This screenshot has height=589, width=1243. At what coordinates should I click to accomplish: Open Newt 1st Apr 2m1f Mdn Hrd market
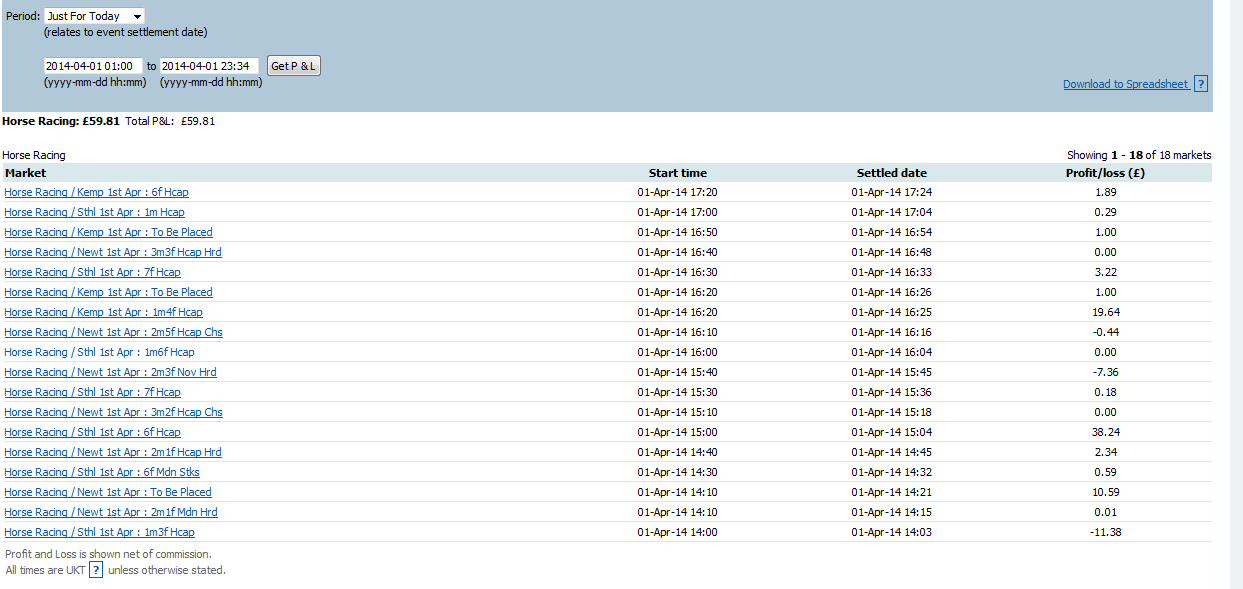pyautogui.click(x=111, y=512)
